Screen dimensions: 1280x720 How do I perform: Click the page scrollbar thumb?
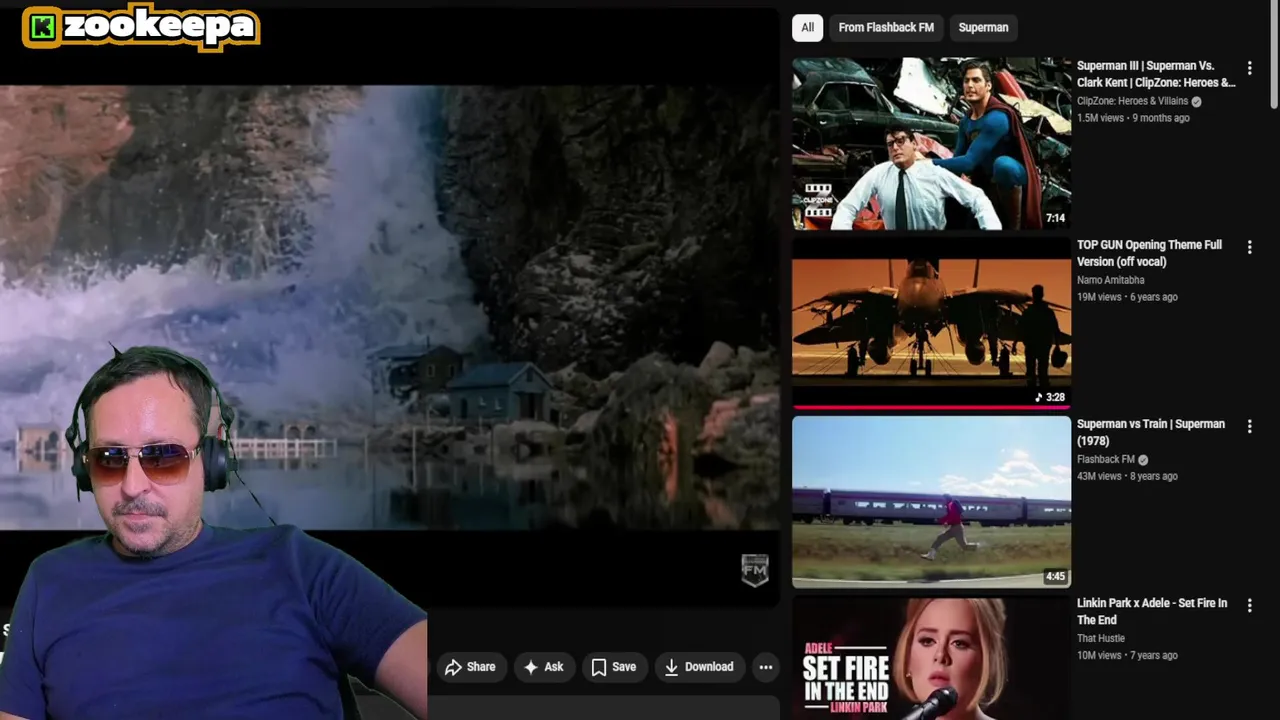pos(1274,57)
